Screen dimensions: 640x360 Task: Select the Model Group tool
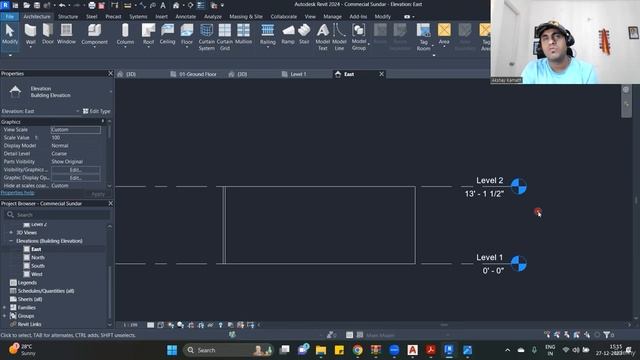coord(359,37)
